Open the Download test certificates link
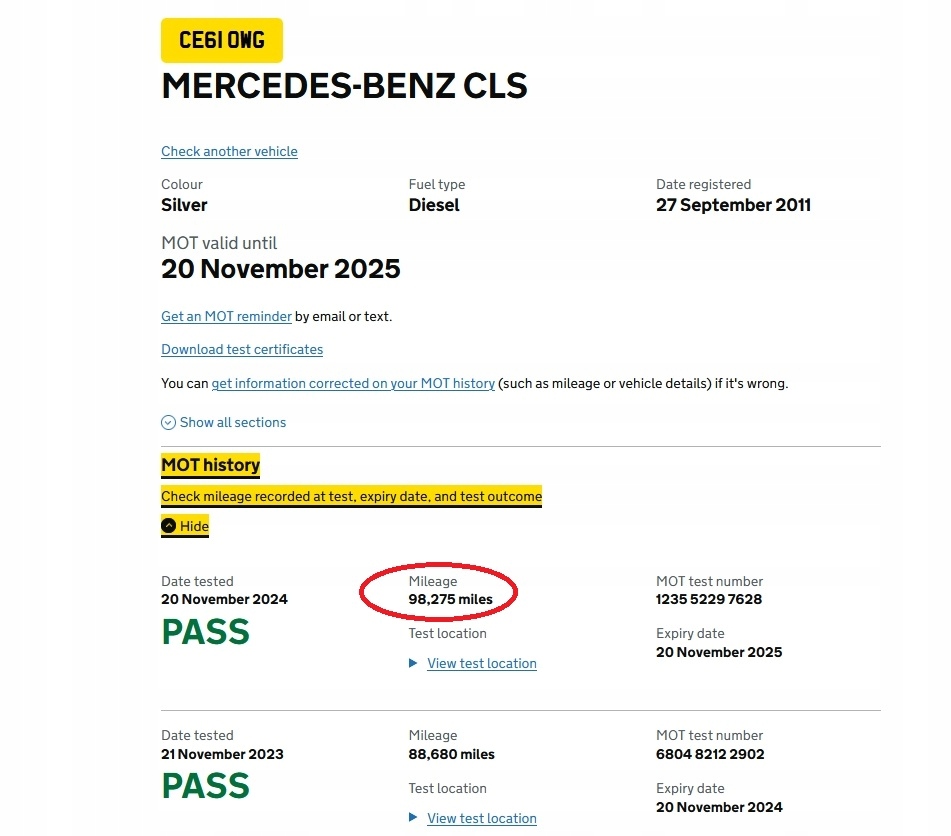The height and width of the screenshot is (836, 951). [x=241, y=349]
